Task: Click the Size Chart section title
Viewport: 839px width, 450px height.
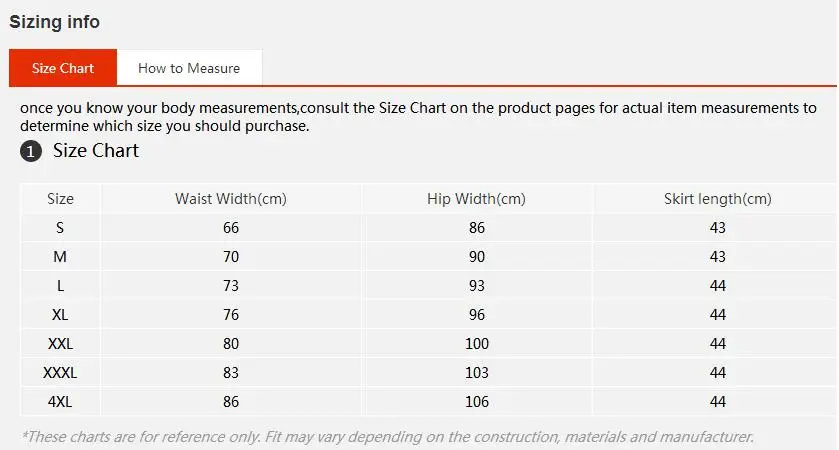Action: pos(96,151)
